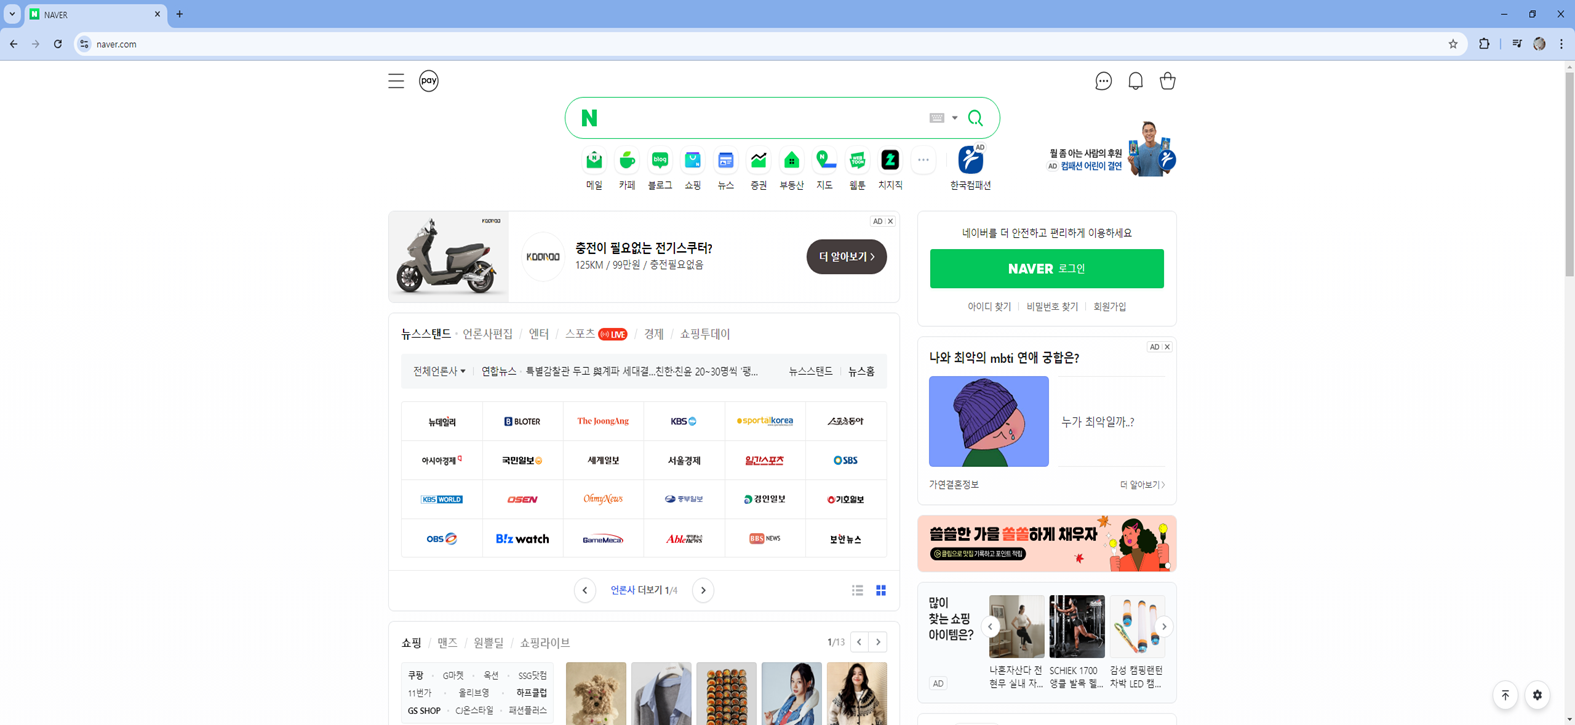Switch to the 맨즈 shopping tab
The height and width of the screenshot is (725, 1575).
coord(447,643)
